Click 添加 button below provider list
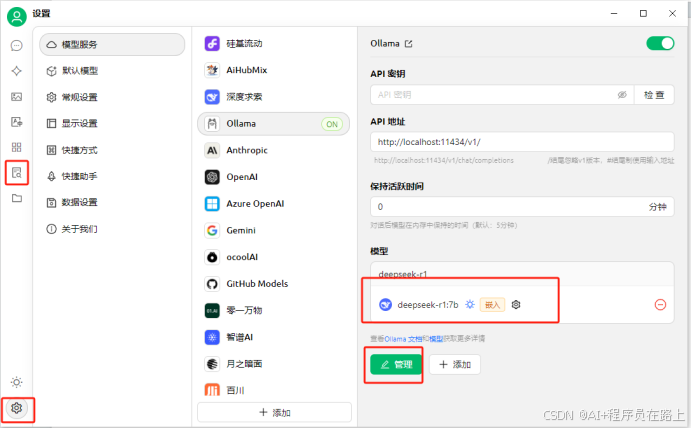 (274, 412)
